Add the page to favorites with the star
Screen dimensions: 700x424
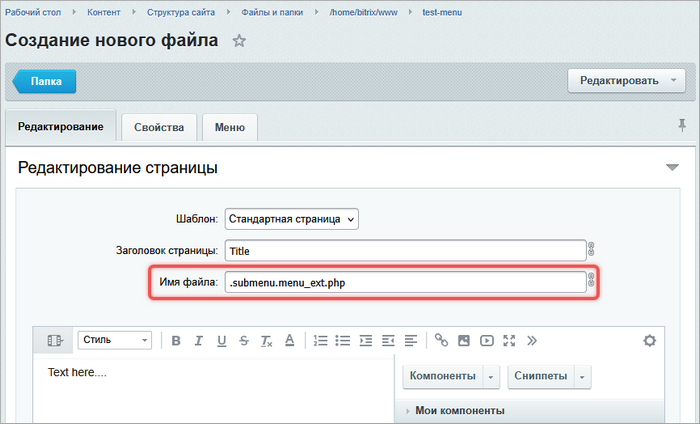[x=239, y=41]
